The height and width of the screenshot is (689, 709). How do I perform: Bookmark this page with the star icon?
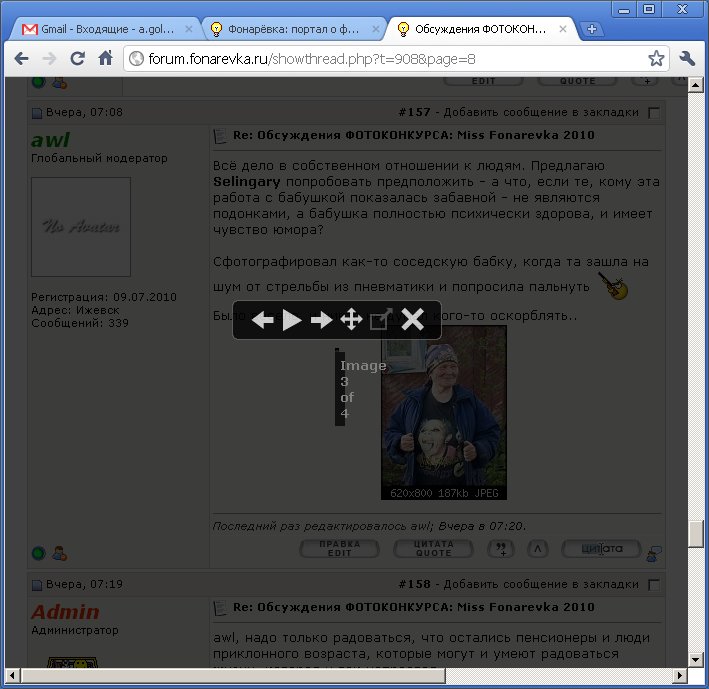(656, 58)
